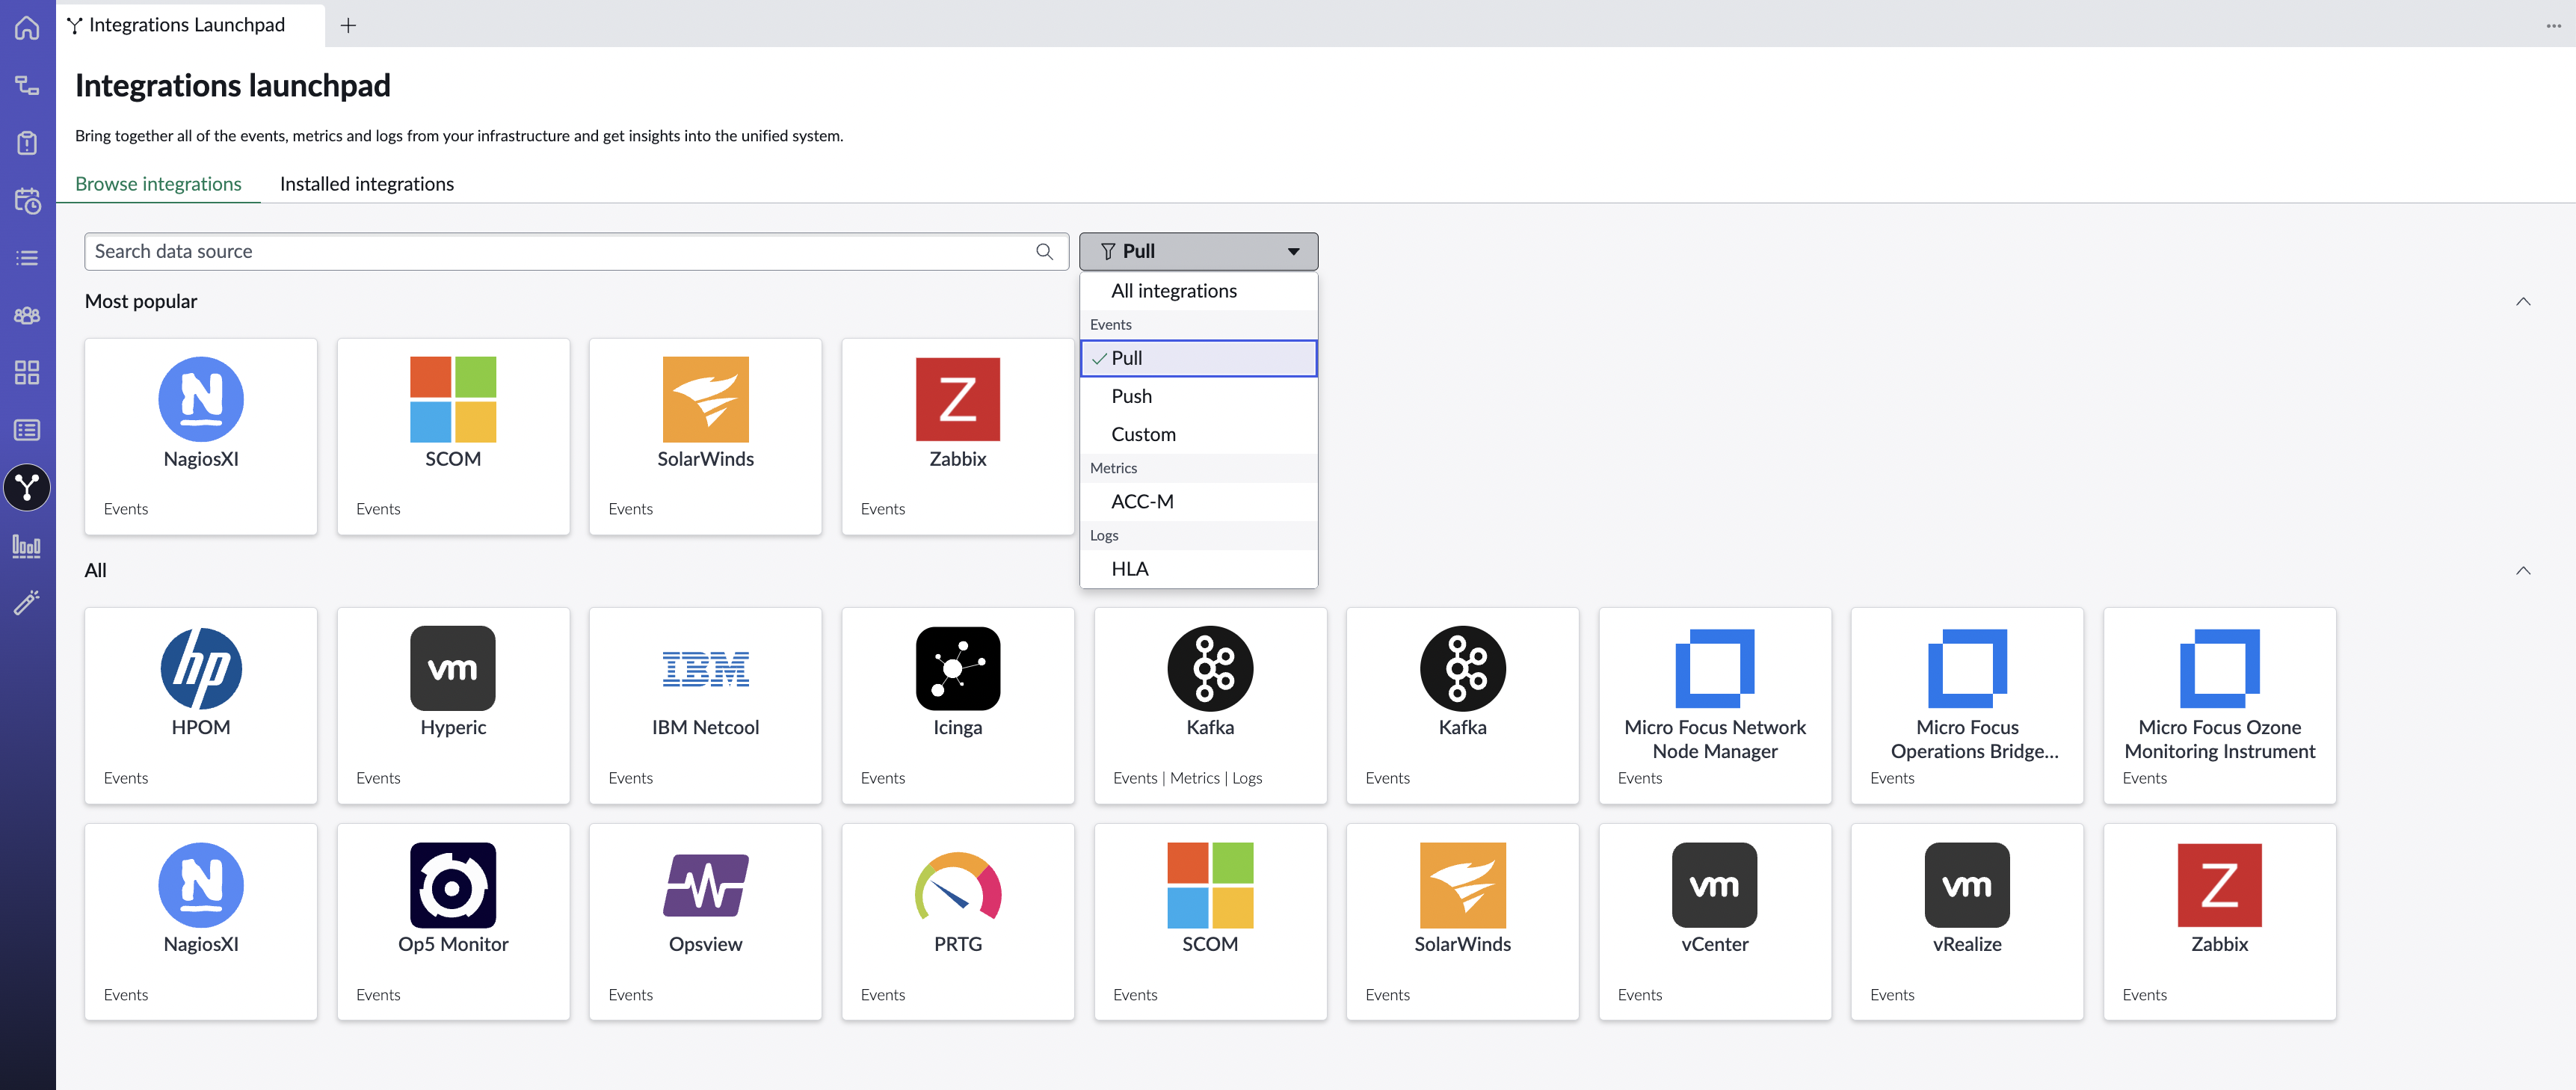Open Micro Focus Network Node Manager card
The width and height of the screenshot is (2576, 1090).
pyautogui.click(x=1715, y=706)
